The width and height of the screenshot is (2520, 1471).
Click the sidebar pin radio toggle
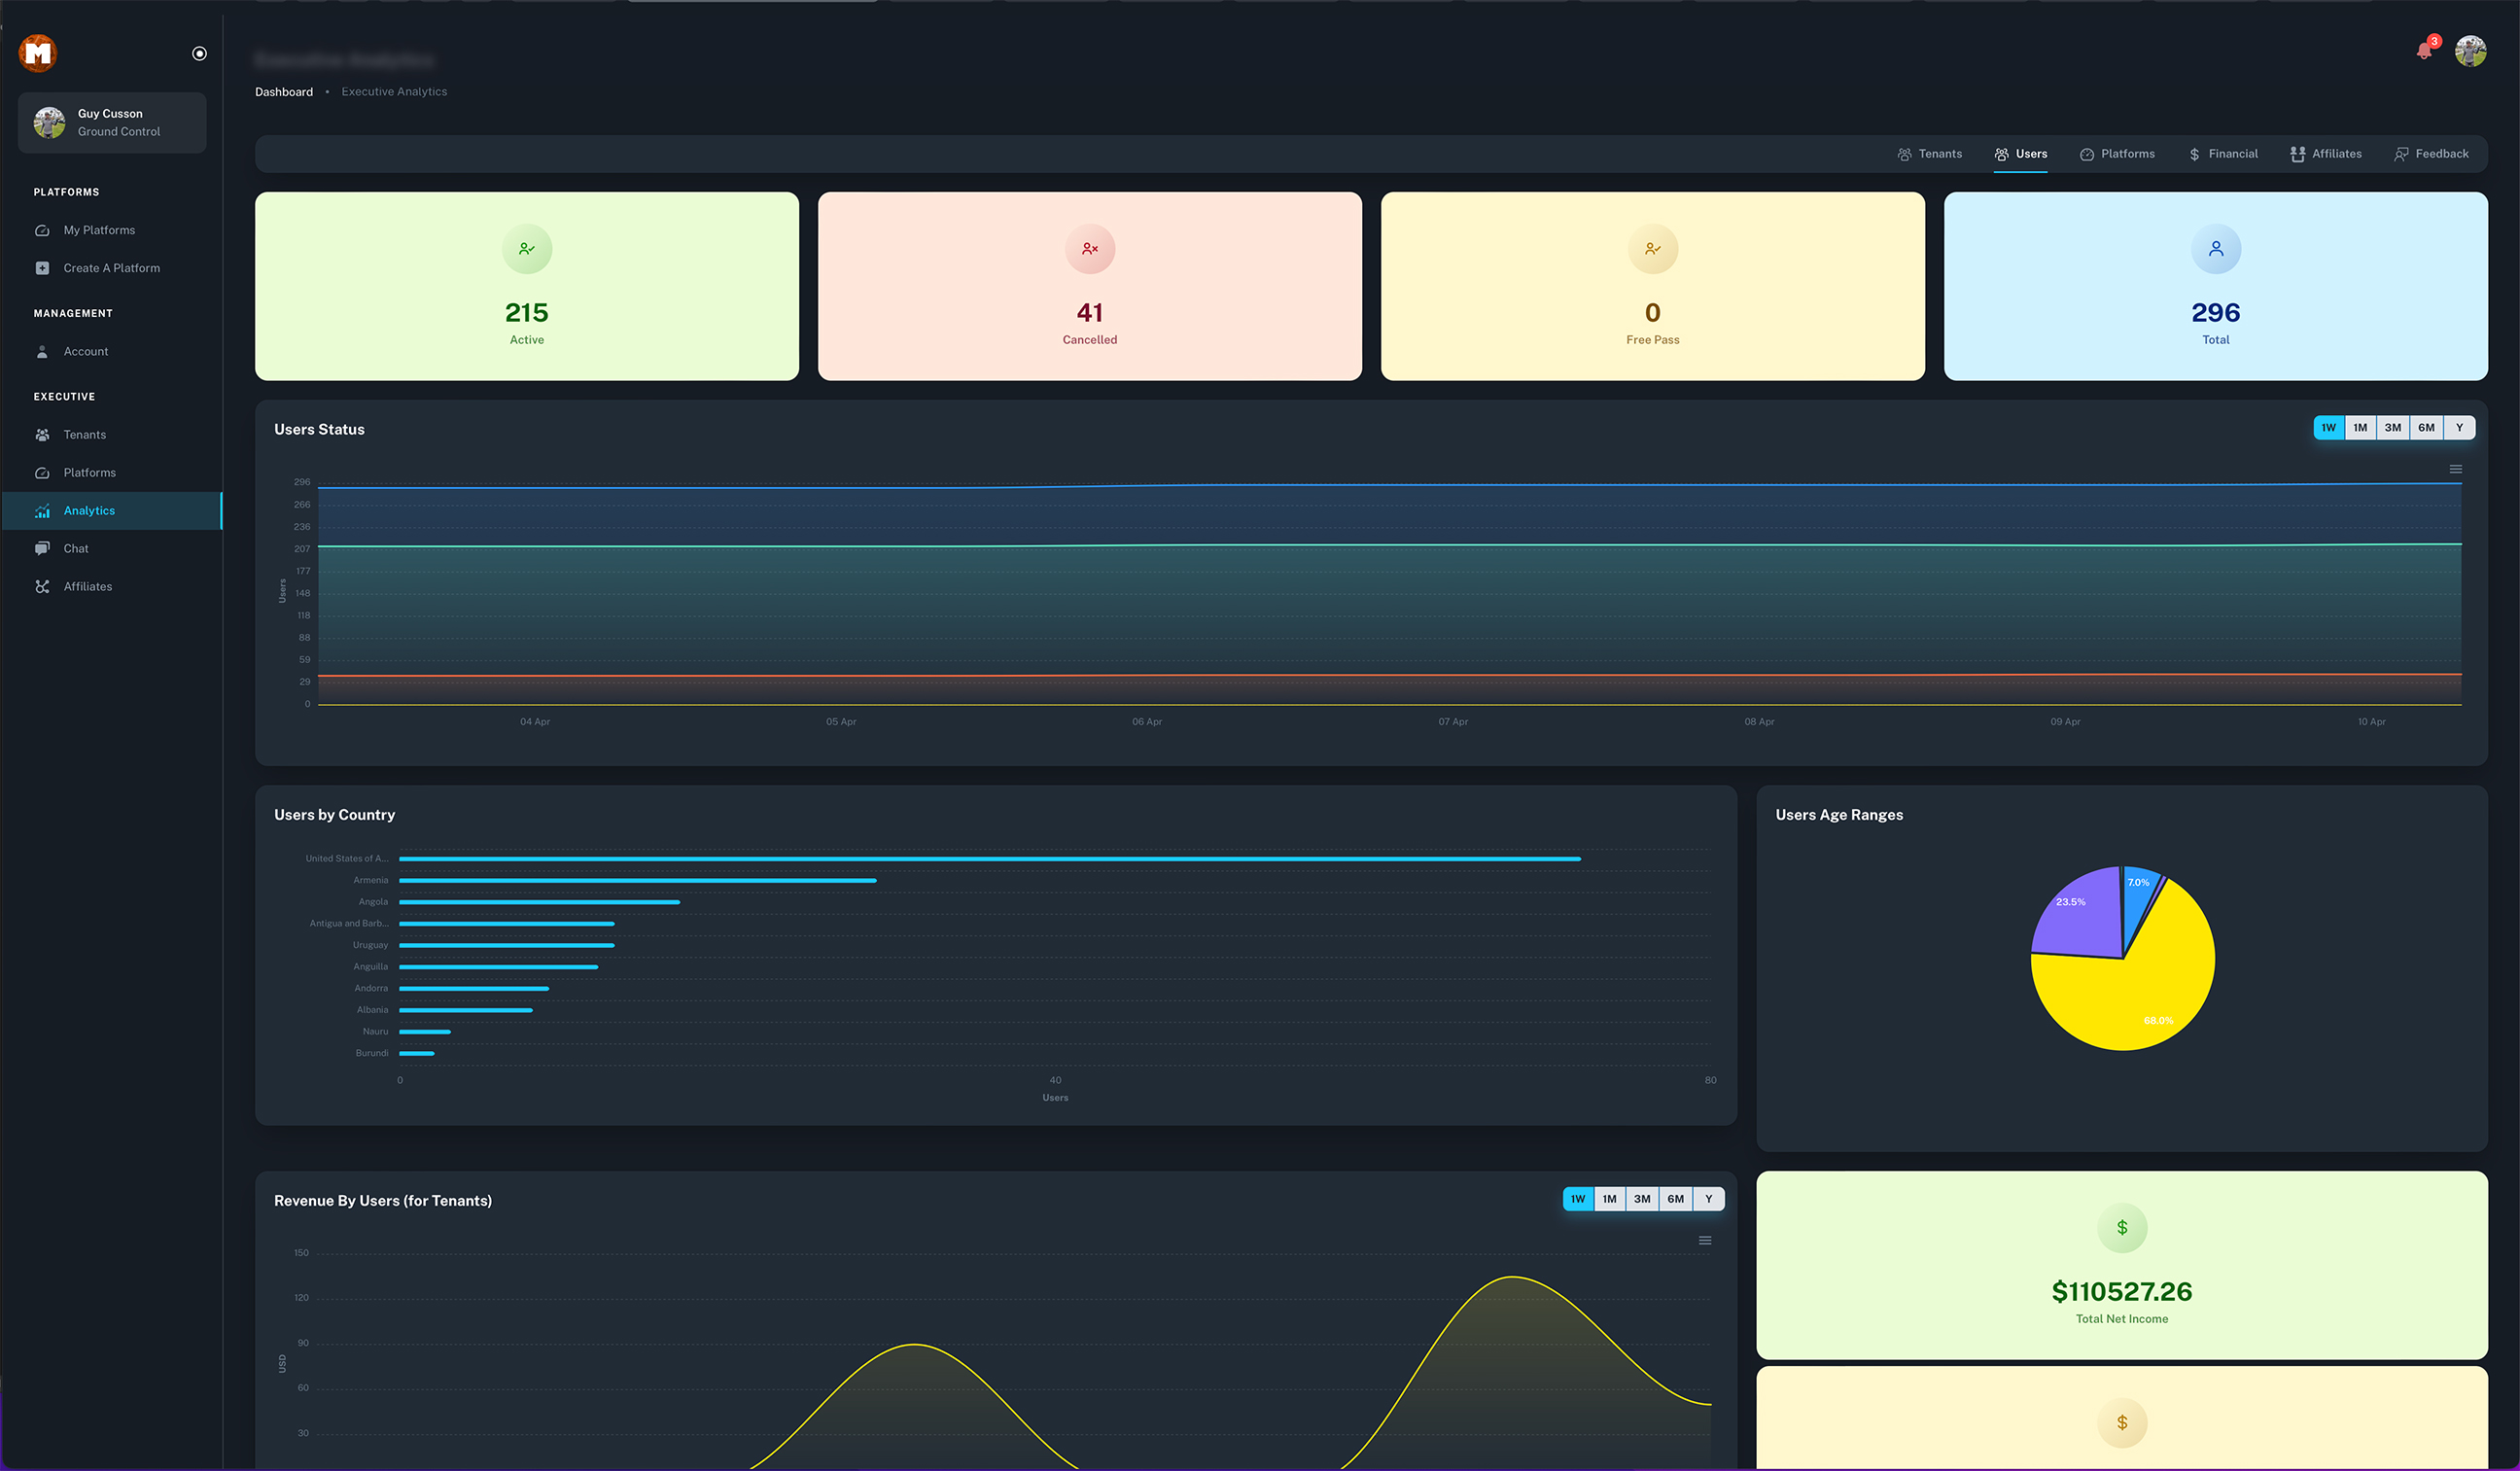point(199,54)
